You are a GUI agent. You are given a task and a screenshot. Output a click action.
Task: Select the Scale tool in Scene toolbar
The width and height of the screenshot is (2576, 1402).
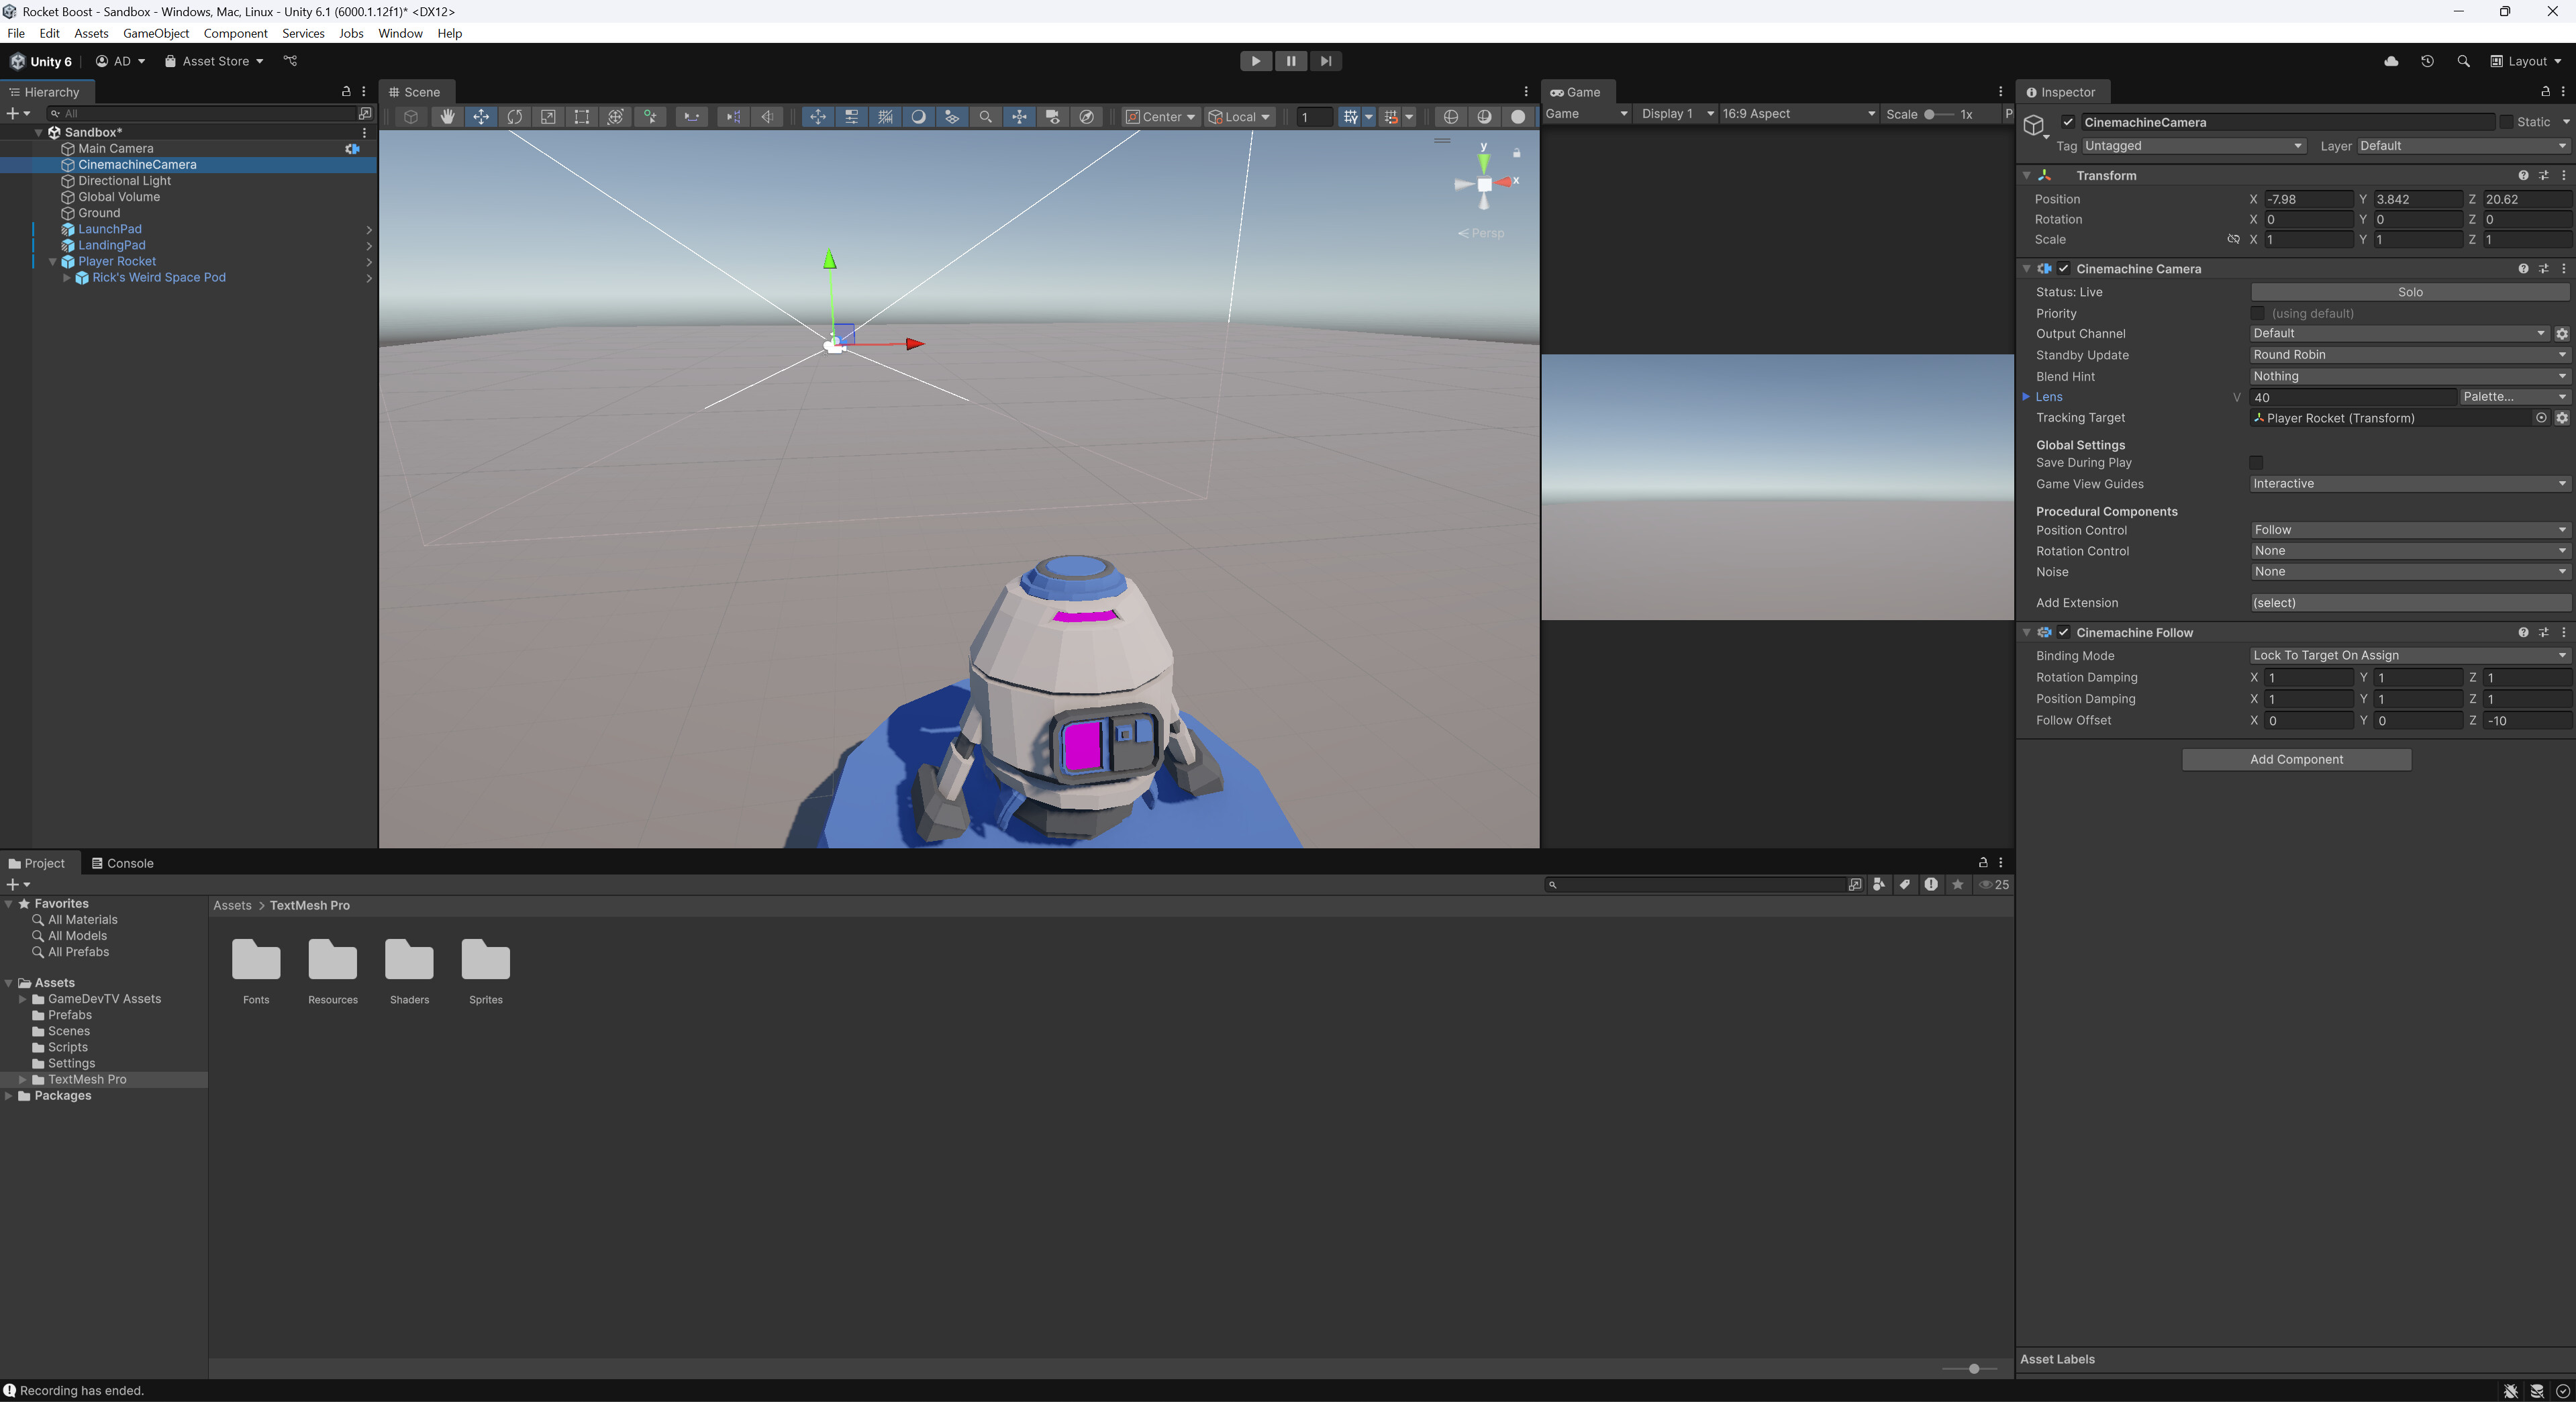(548, 117)
